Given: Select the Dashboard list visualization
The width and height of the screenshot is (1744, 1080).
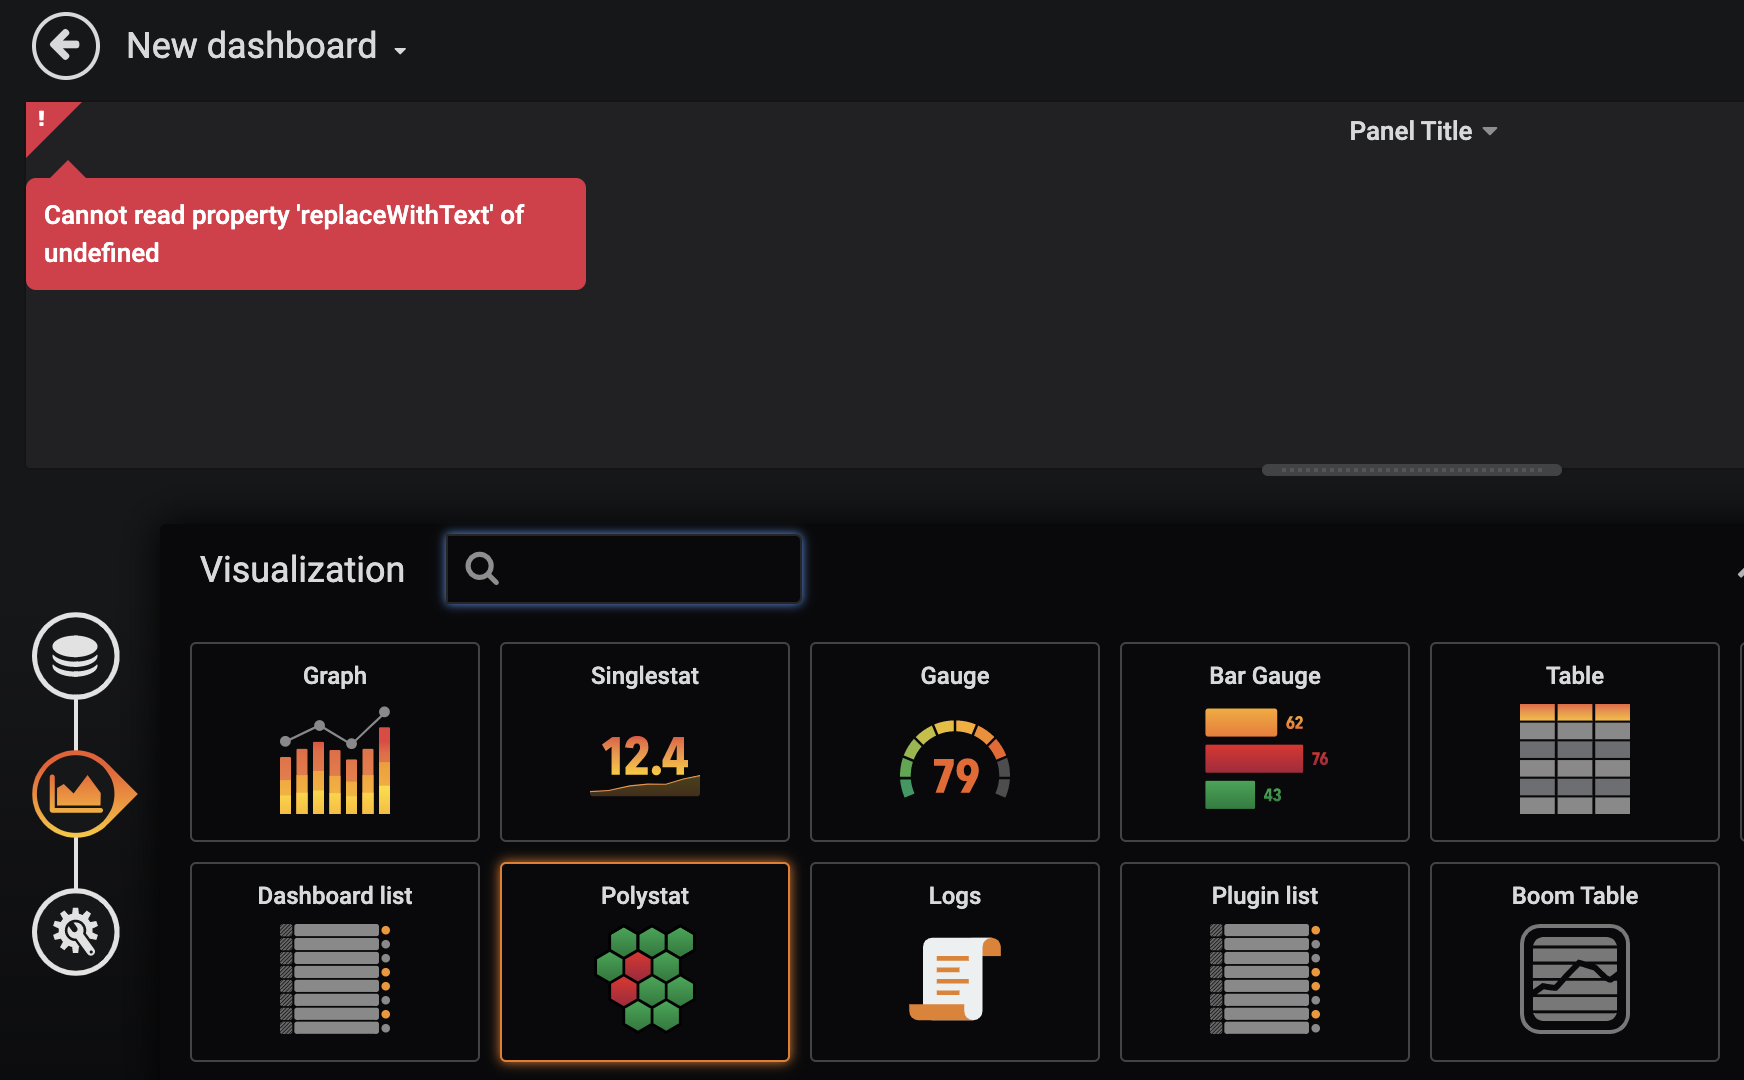Looking at the screenshot, I should click(x=335, y=962).
